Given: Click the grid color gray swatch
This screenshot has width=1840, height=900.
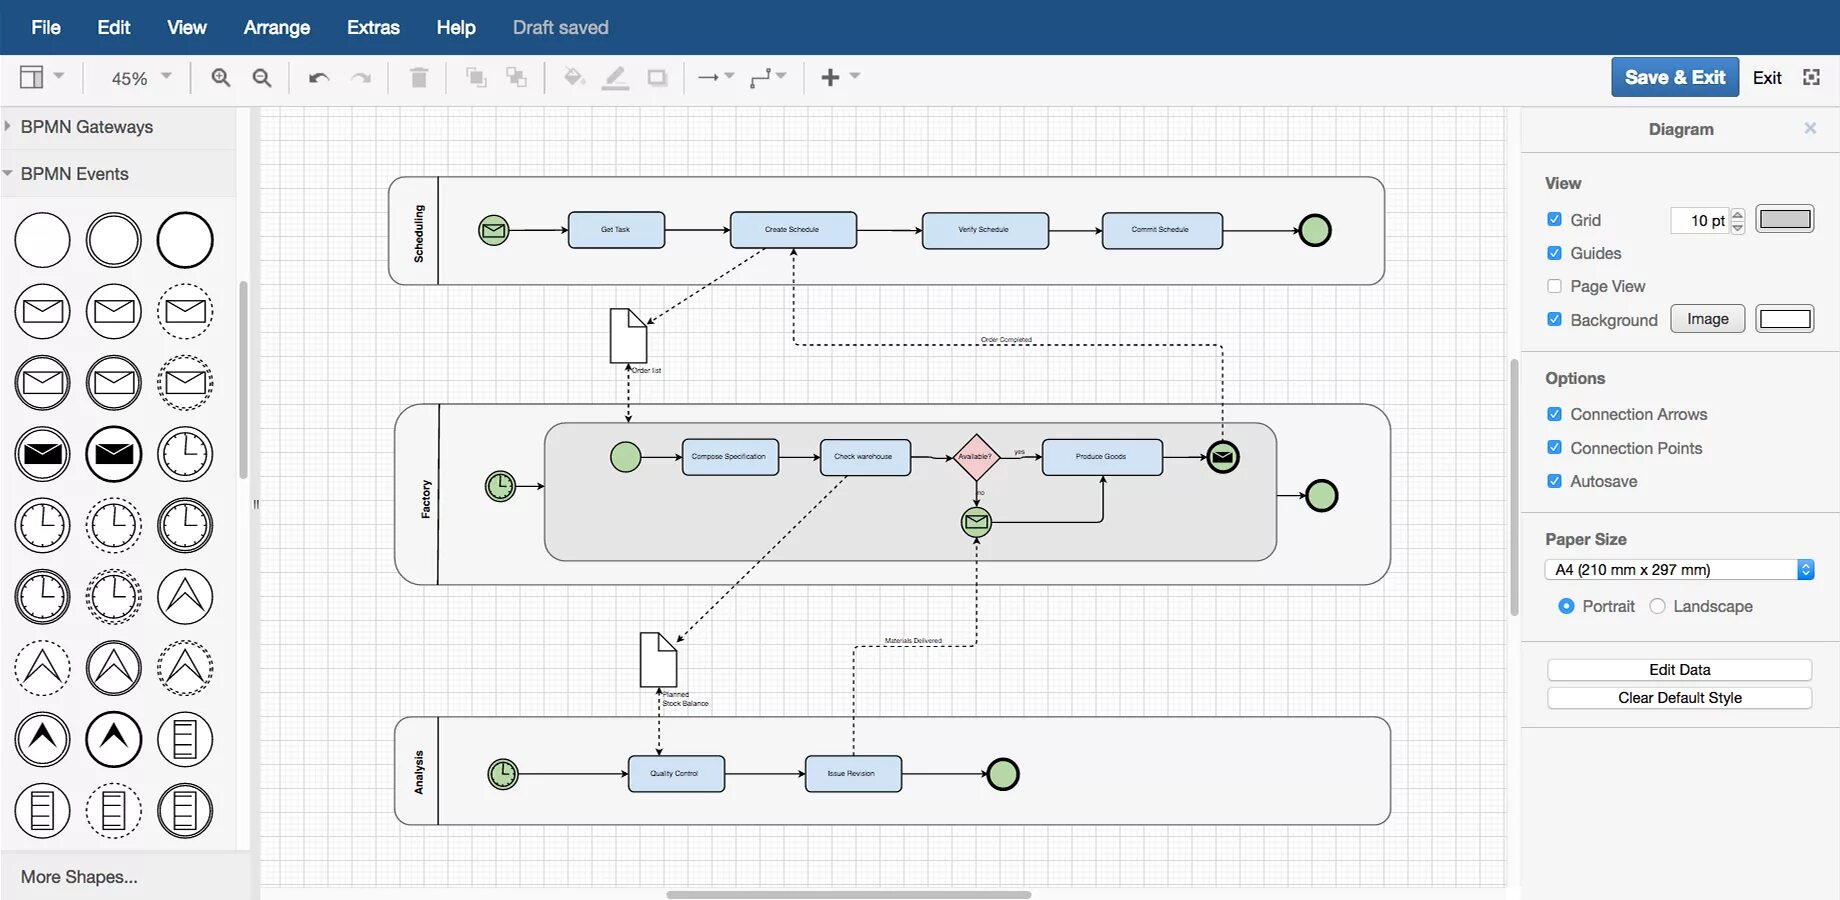Looking at the screenshot, I should tap(1785, 219).
